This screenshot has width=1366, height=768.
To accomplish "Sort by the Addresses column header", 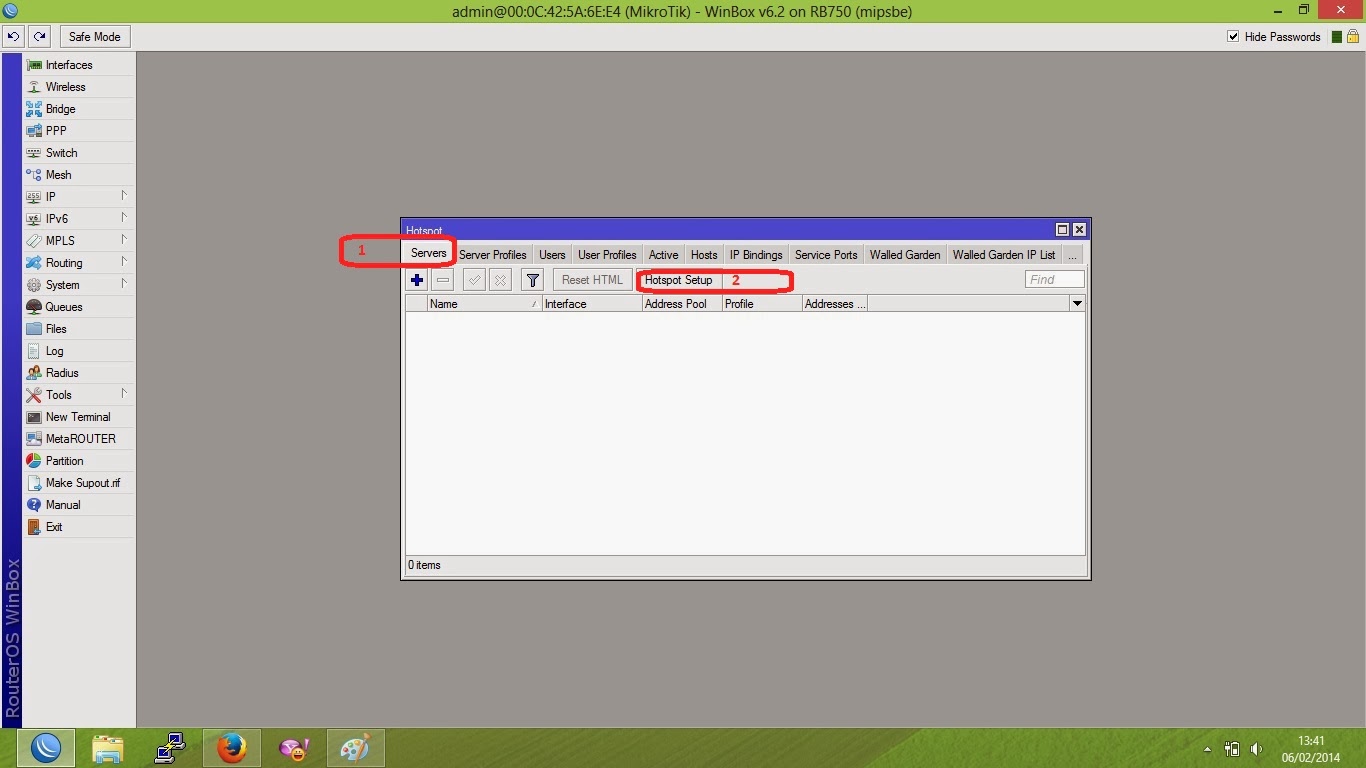I will 835,304.
